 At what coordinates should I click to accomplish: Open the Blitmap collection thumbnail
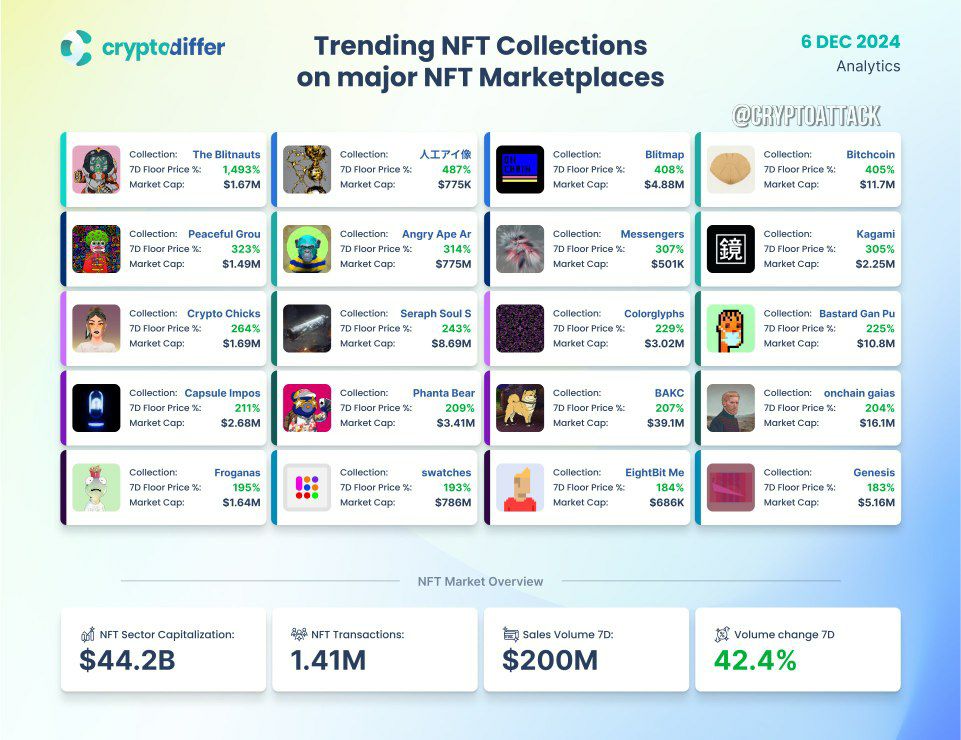click(520, 169)
